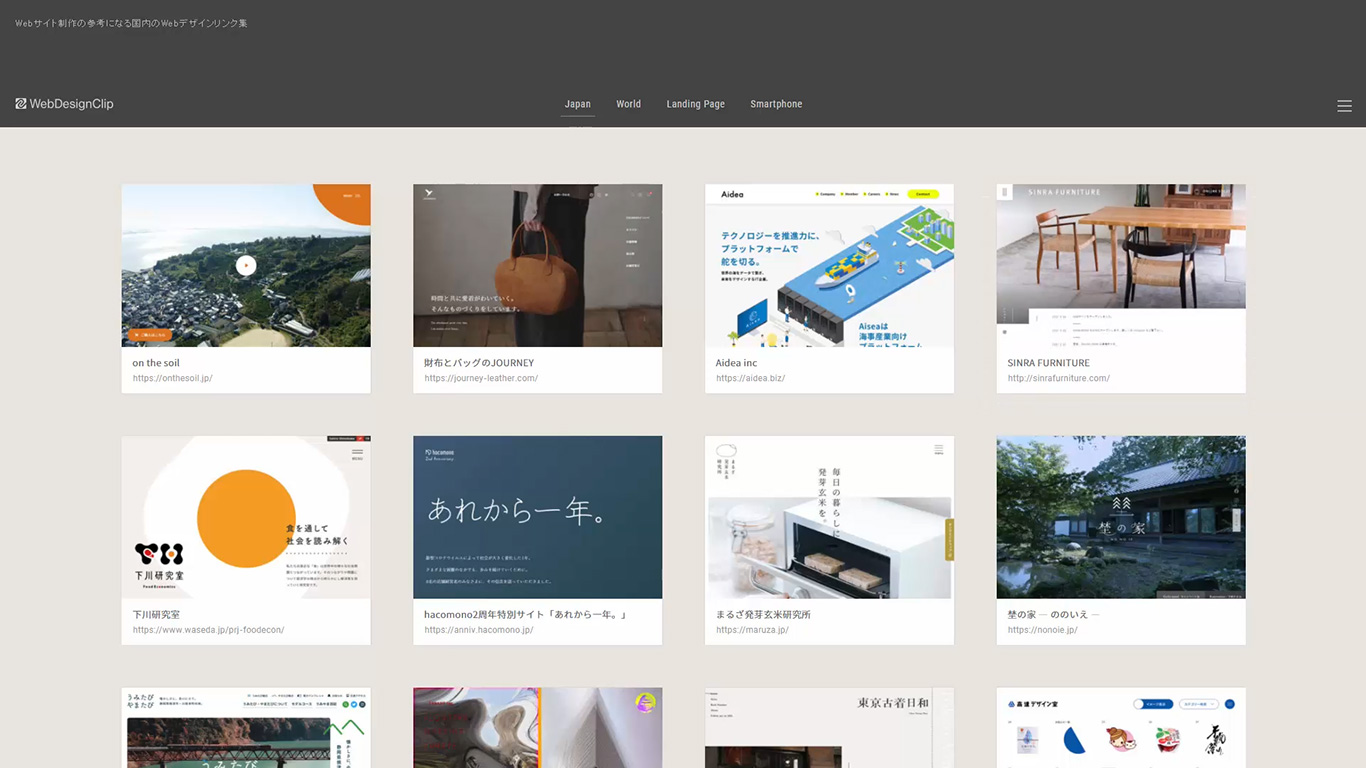The width and height of the screenshot is (1366, 768).
Task: Go to the Smartphone tab
Action: (776, 104)
